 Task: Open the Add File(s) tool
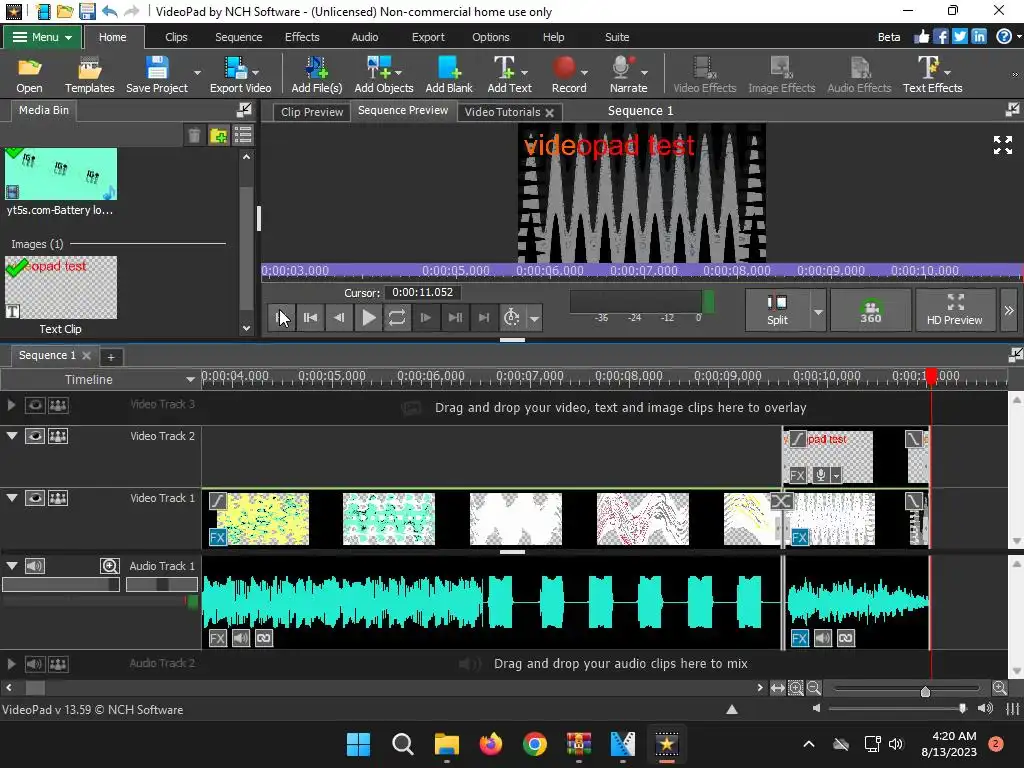coord(317,74)
